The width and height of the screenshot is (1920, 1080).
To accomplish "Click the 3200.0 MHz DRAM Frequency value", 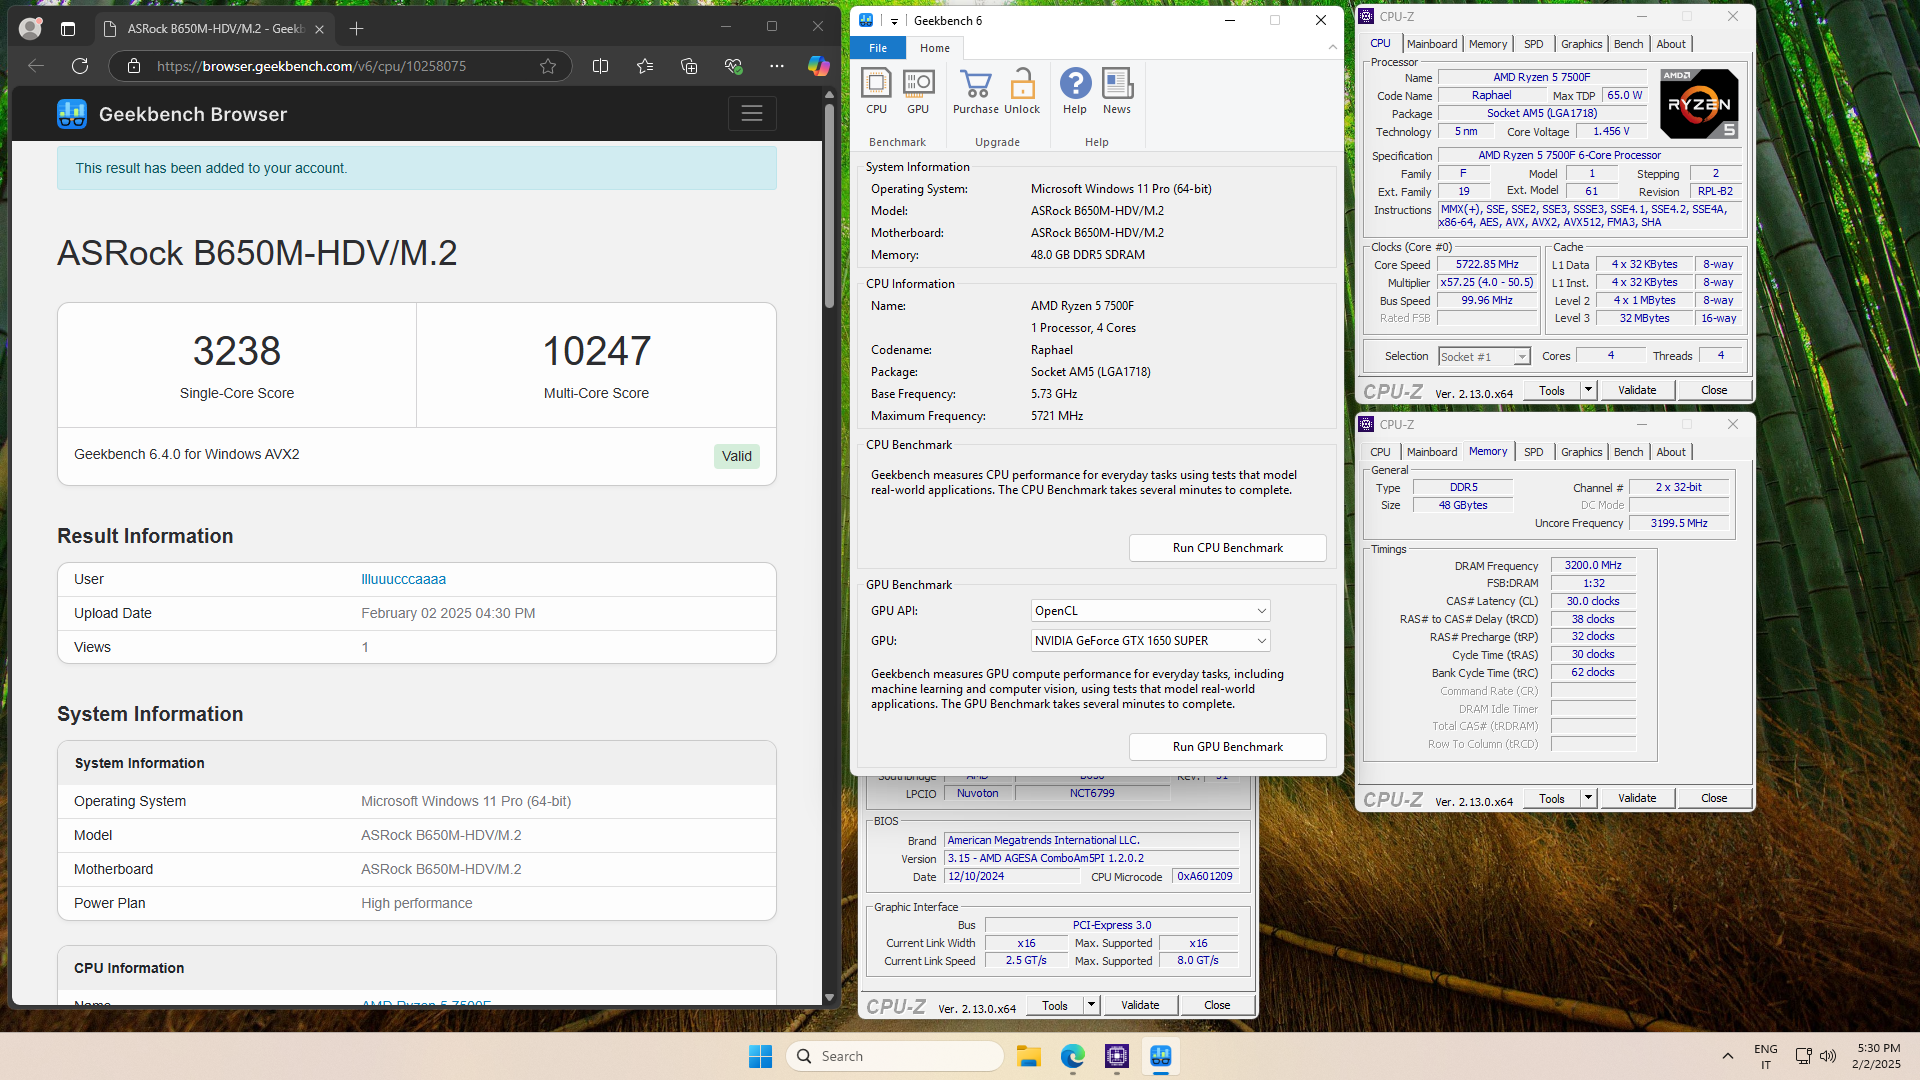I will coord(1593,566).
